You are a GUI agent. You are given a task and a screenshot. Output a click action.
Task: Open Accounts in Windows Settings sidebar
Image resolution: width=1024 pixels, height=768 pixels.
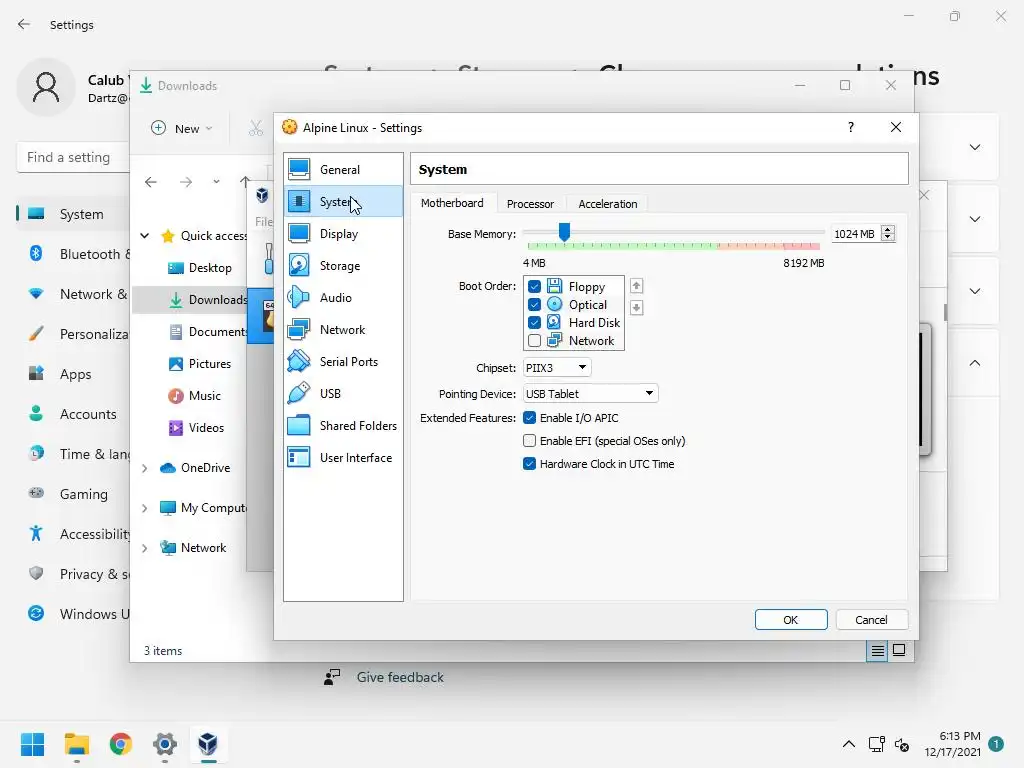73,414
